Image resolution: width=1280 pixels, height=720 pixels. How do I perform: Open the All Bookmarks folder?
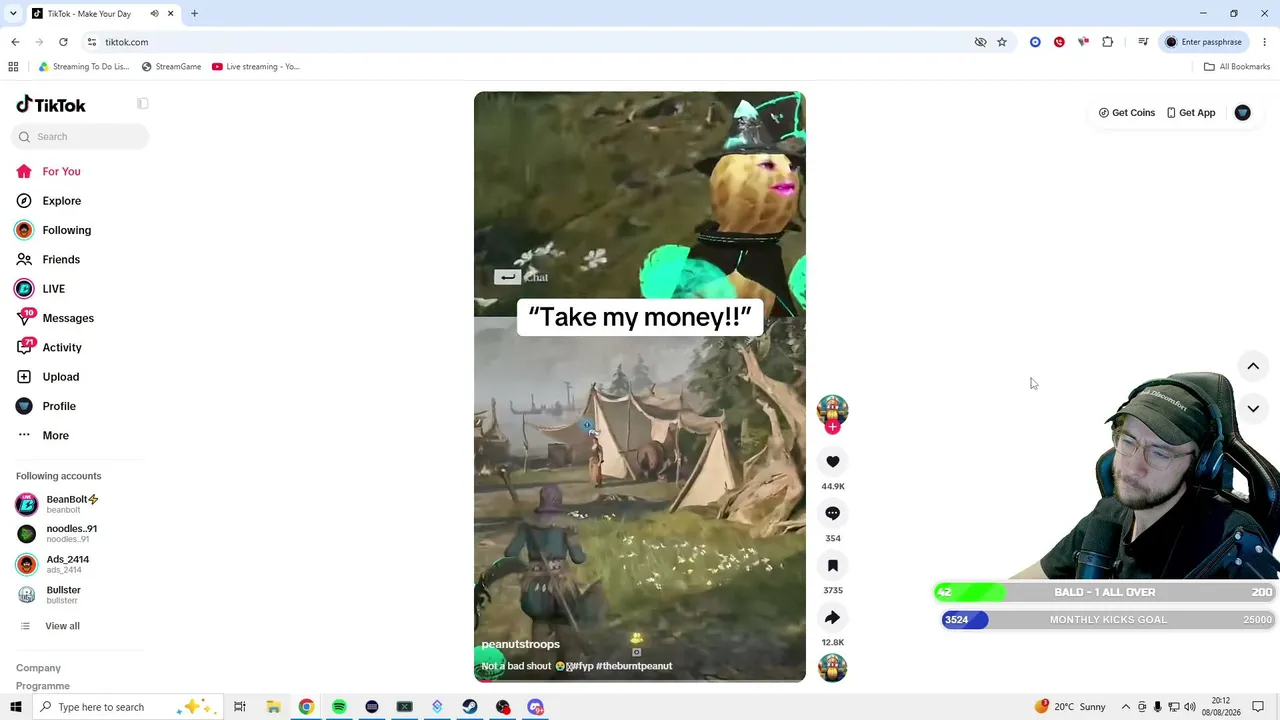1237,67
